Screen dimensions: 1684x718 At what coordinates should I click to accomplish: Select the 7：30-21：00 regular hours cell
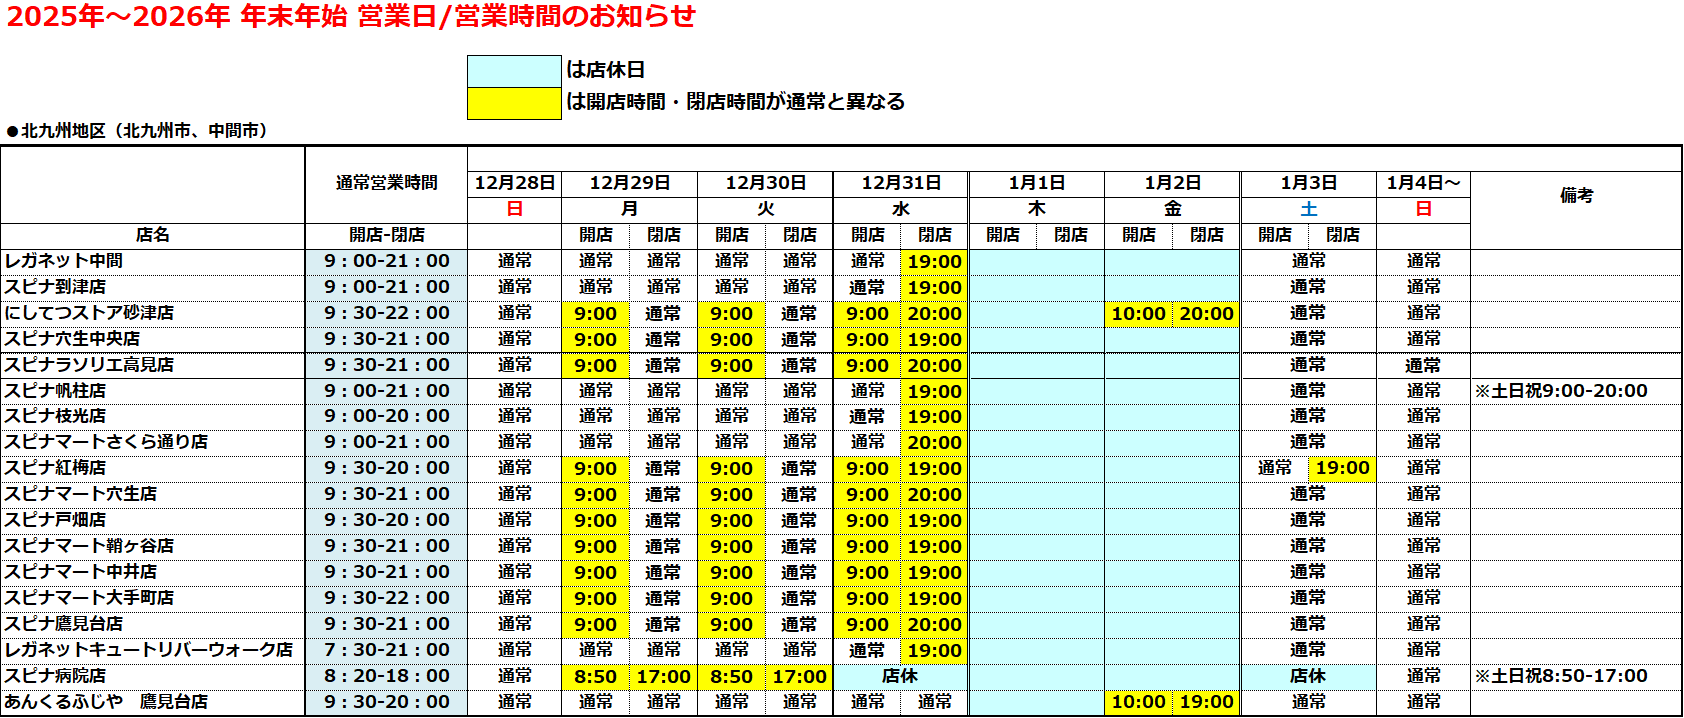386,650
